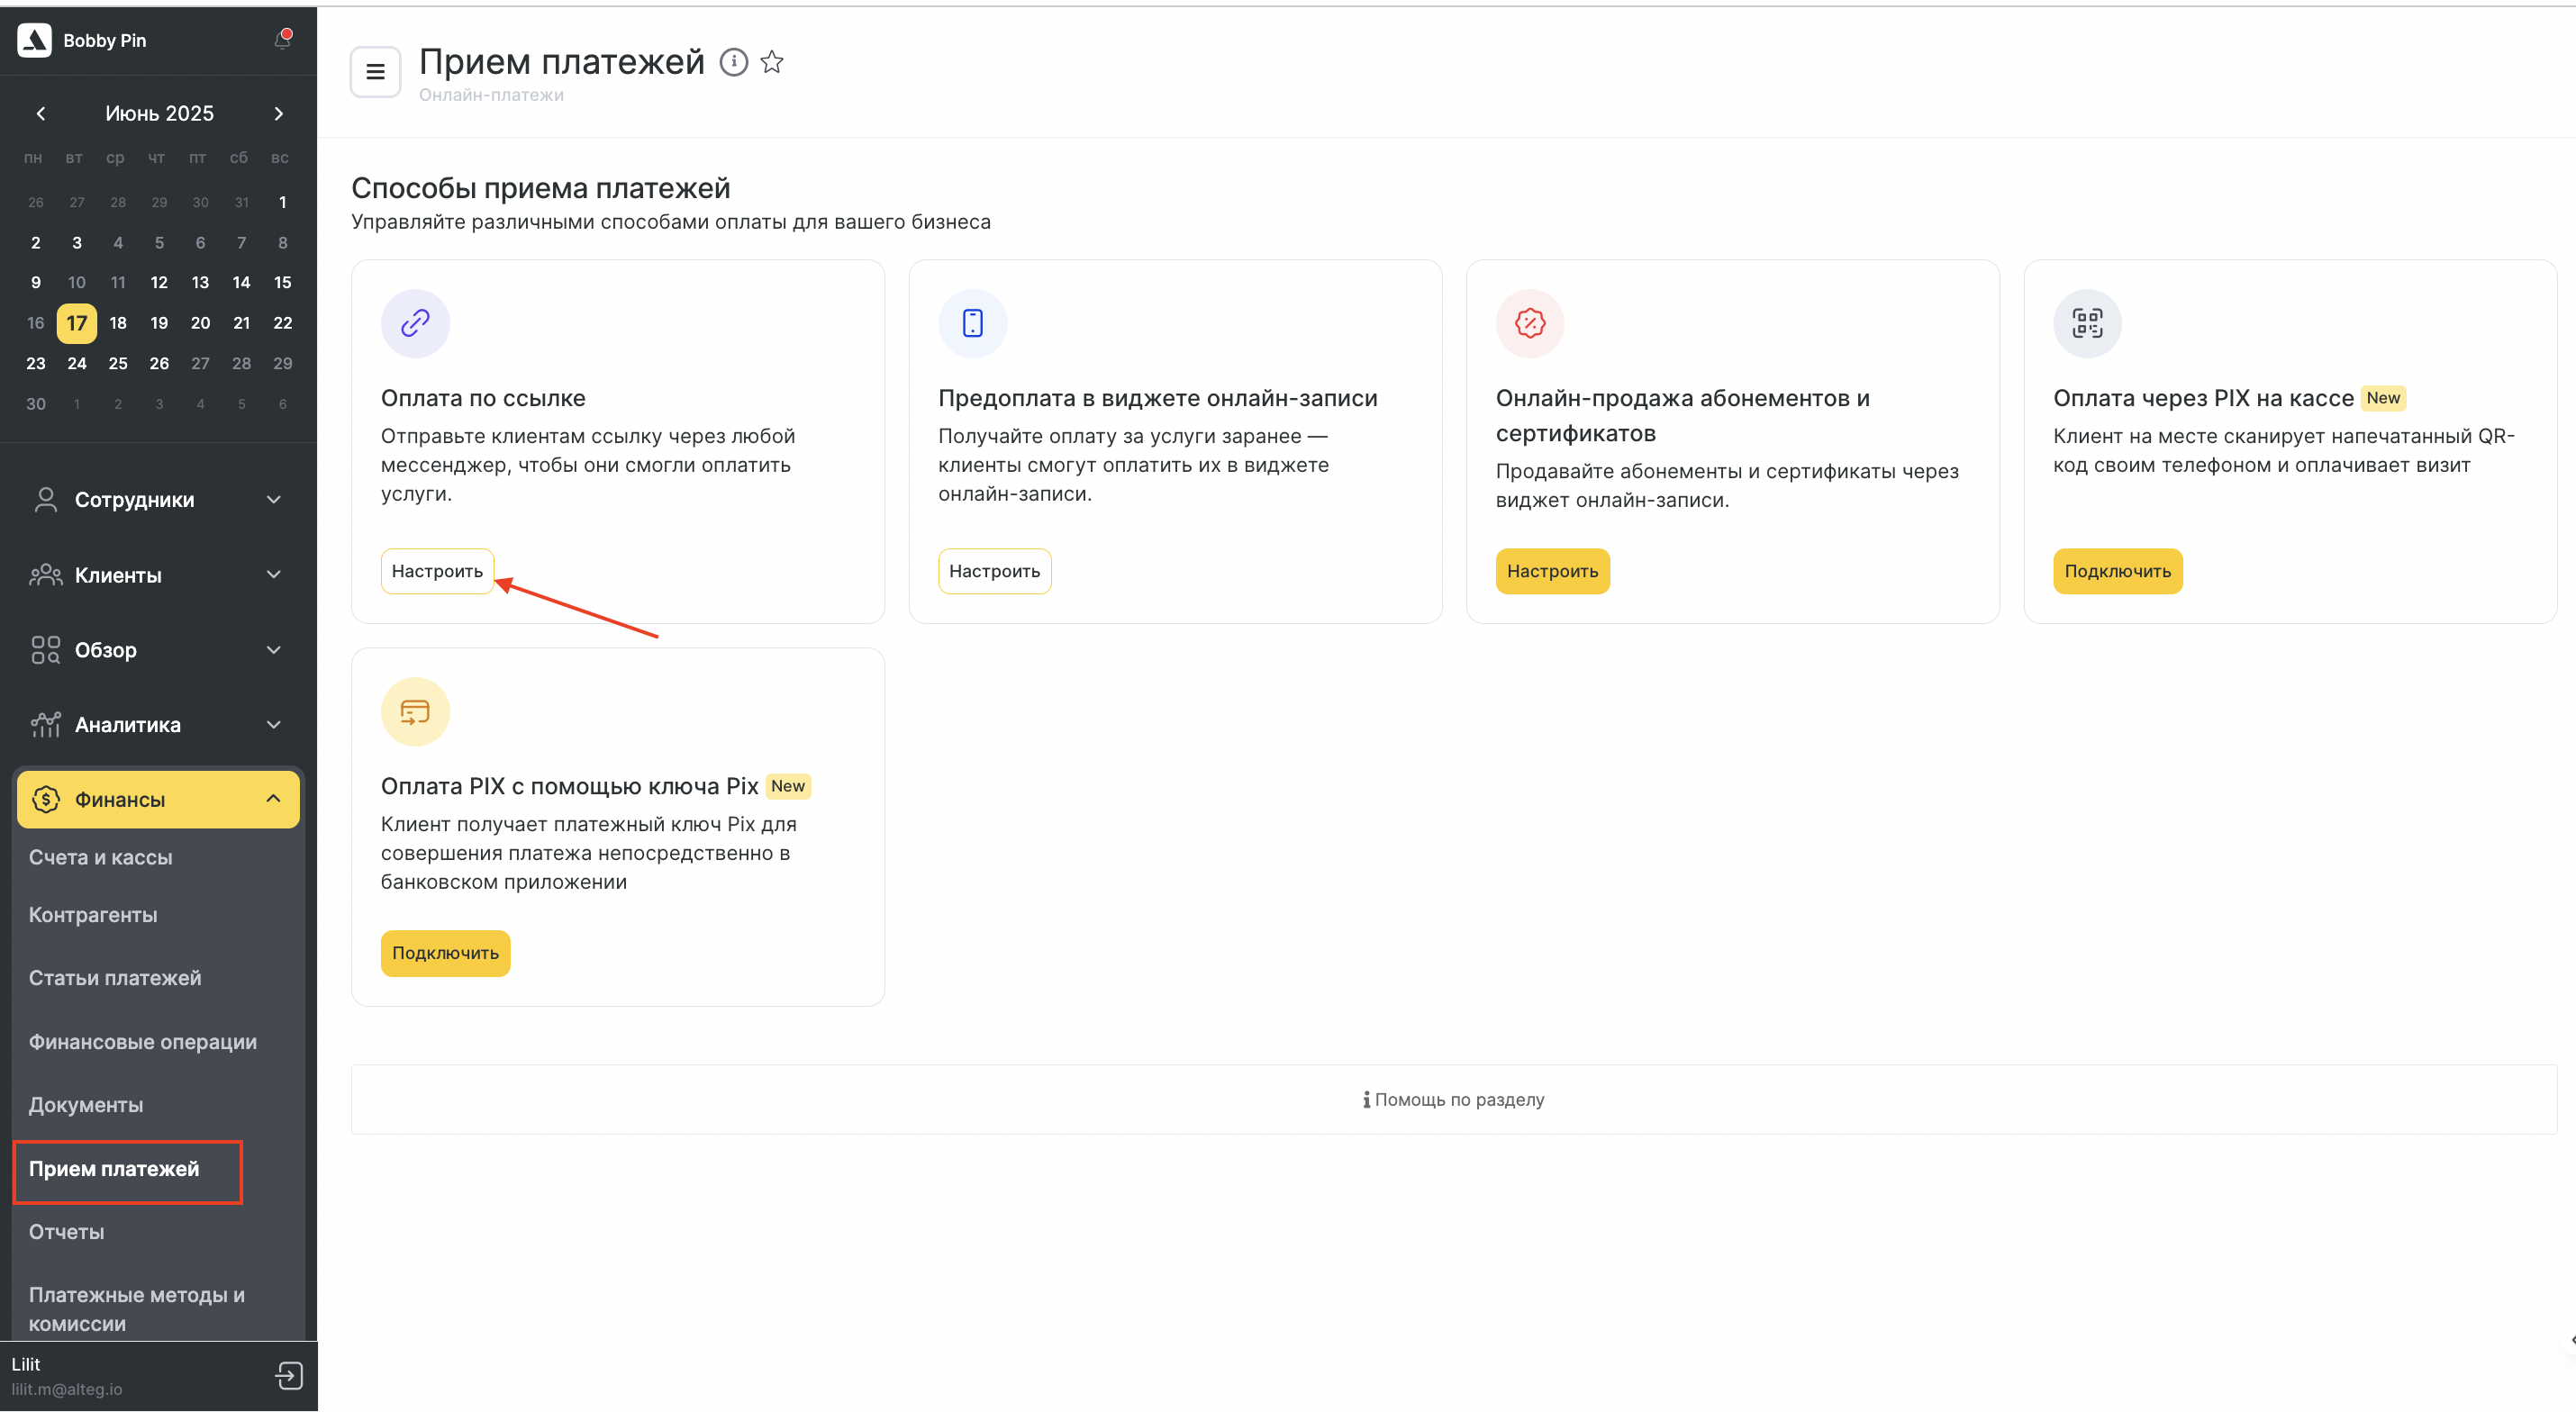Expand the Клиенты menu section

[x=158, y=575]
